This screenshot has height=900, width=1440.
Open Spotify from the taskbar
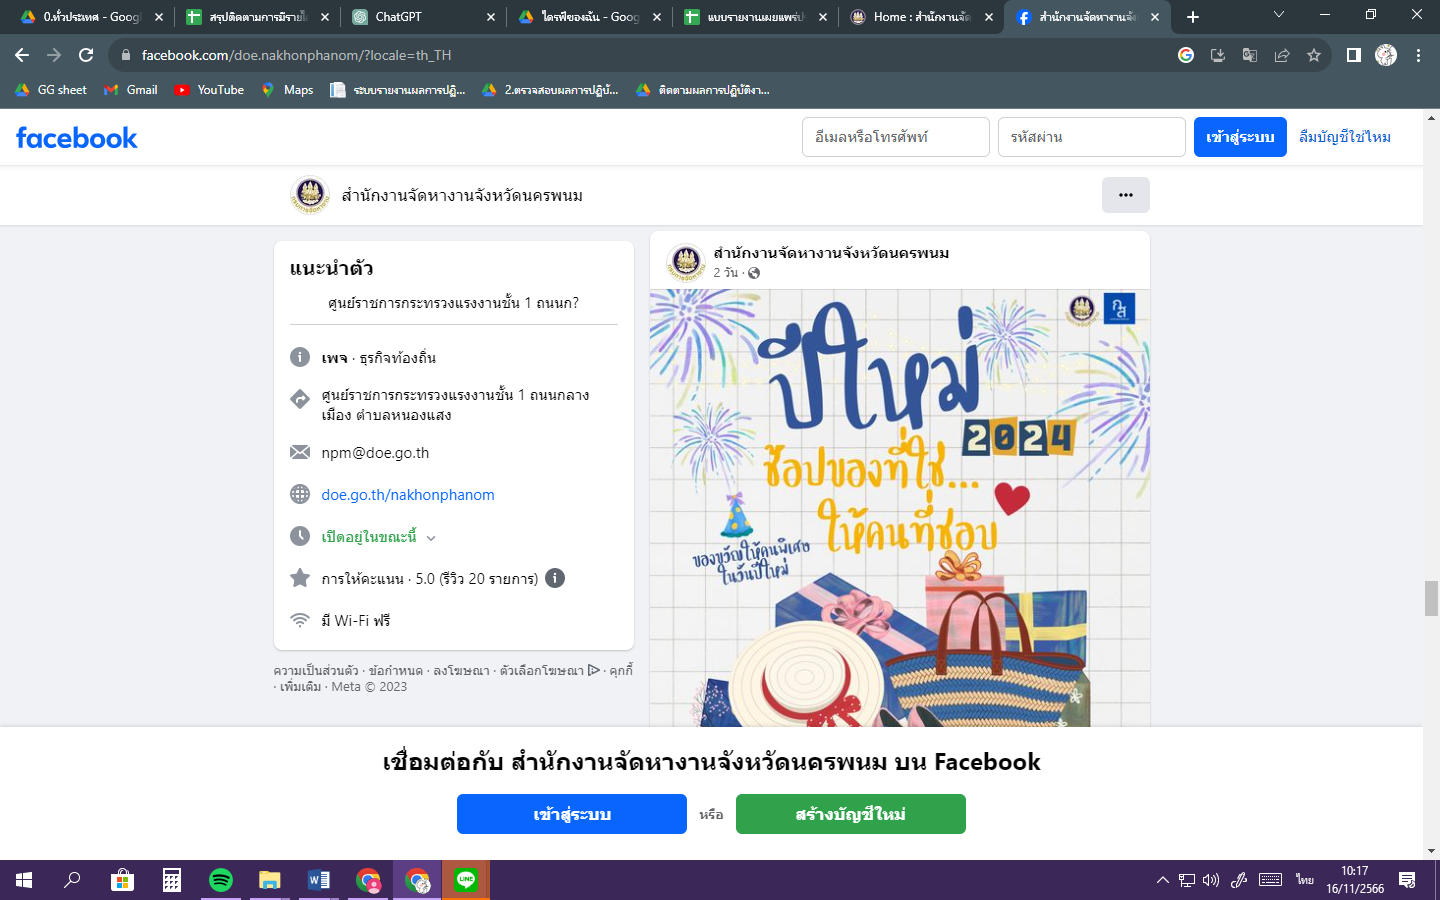220,880
